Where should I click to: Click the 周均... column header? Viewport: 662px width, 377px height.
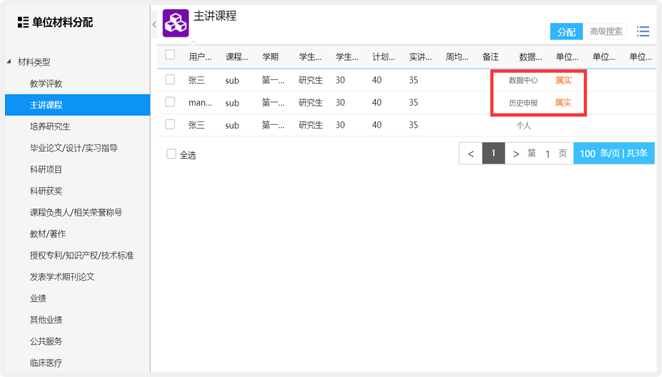click(457, 57)
